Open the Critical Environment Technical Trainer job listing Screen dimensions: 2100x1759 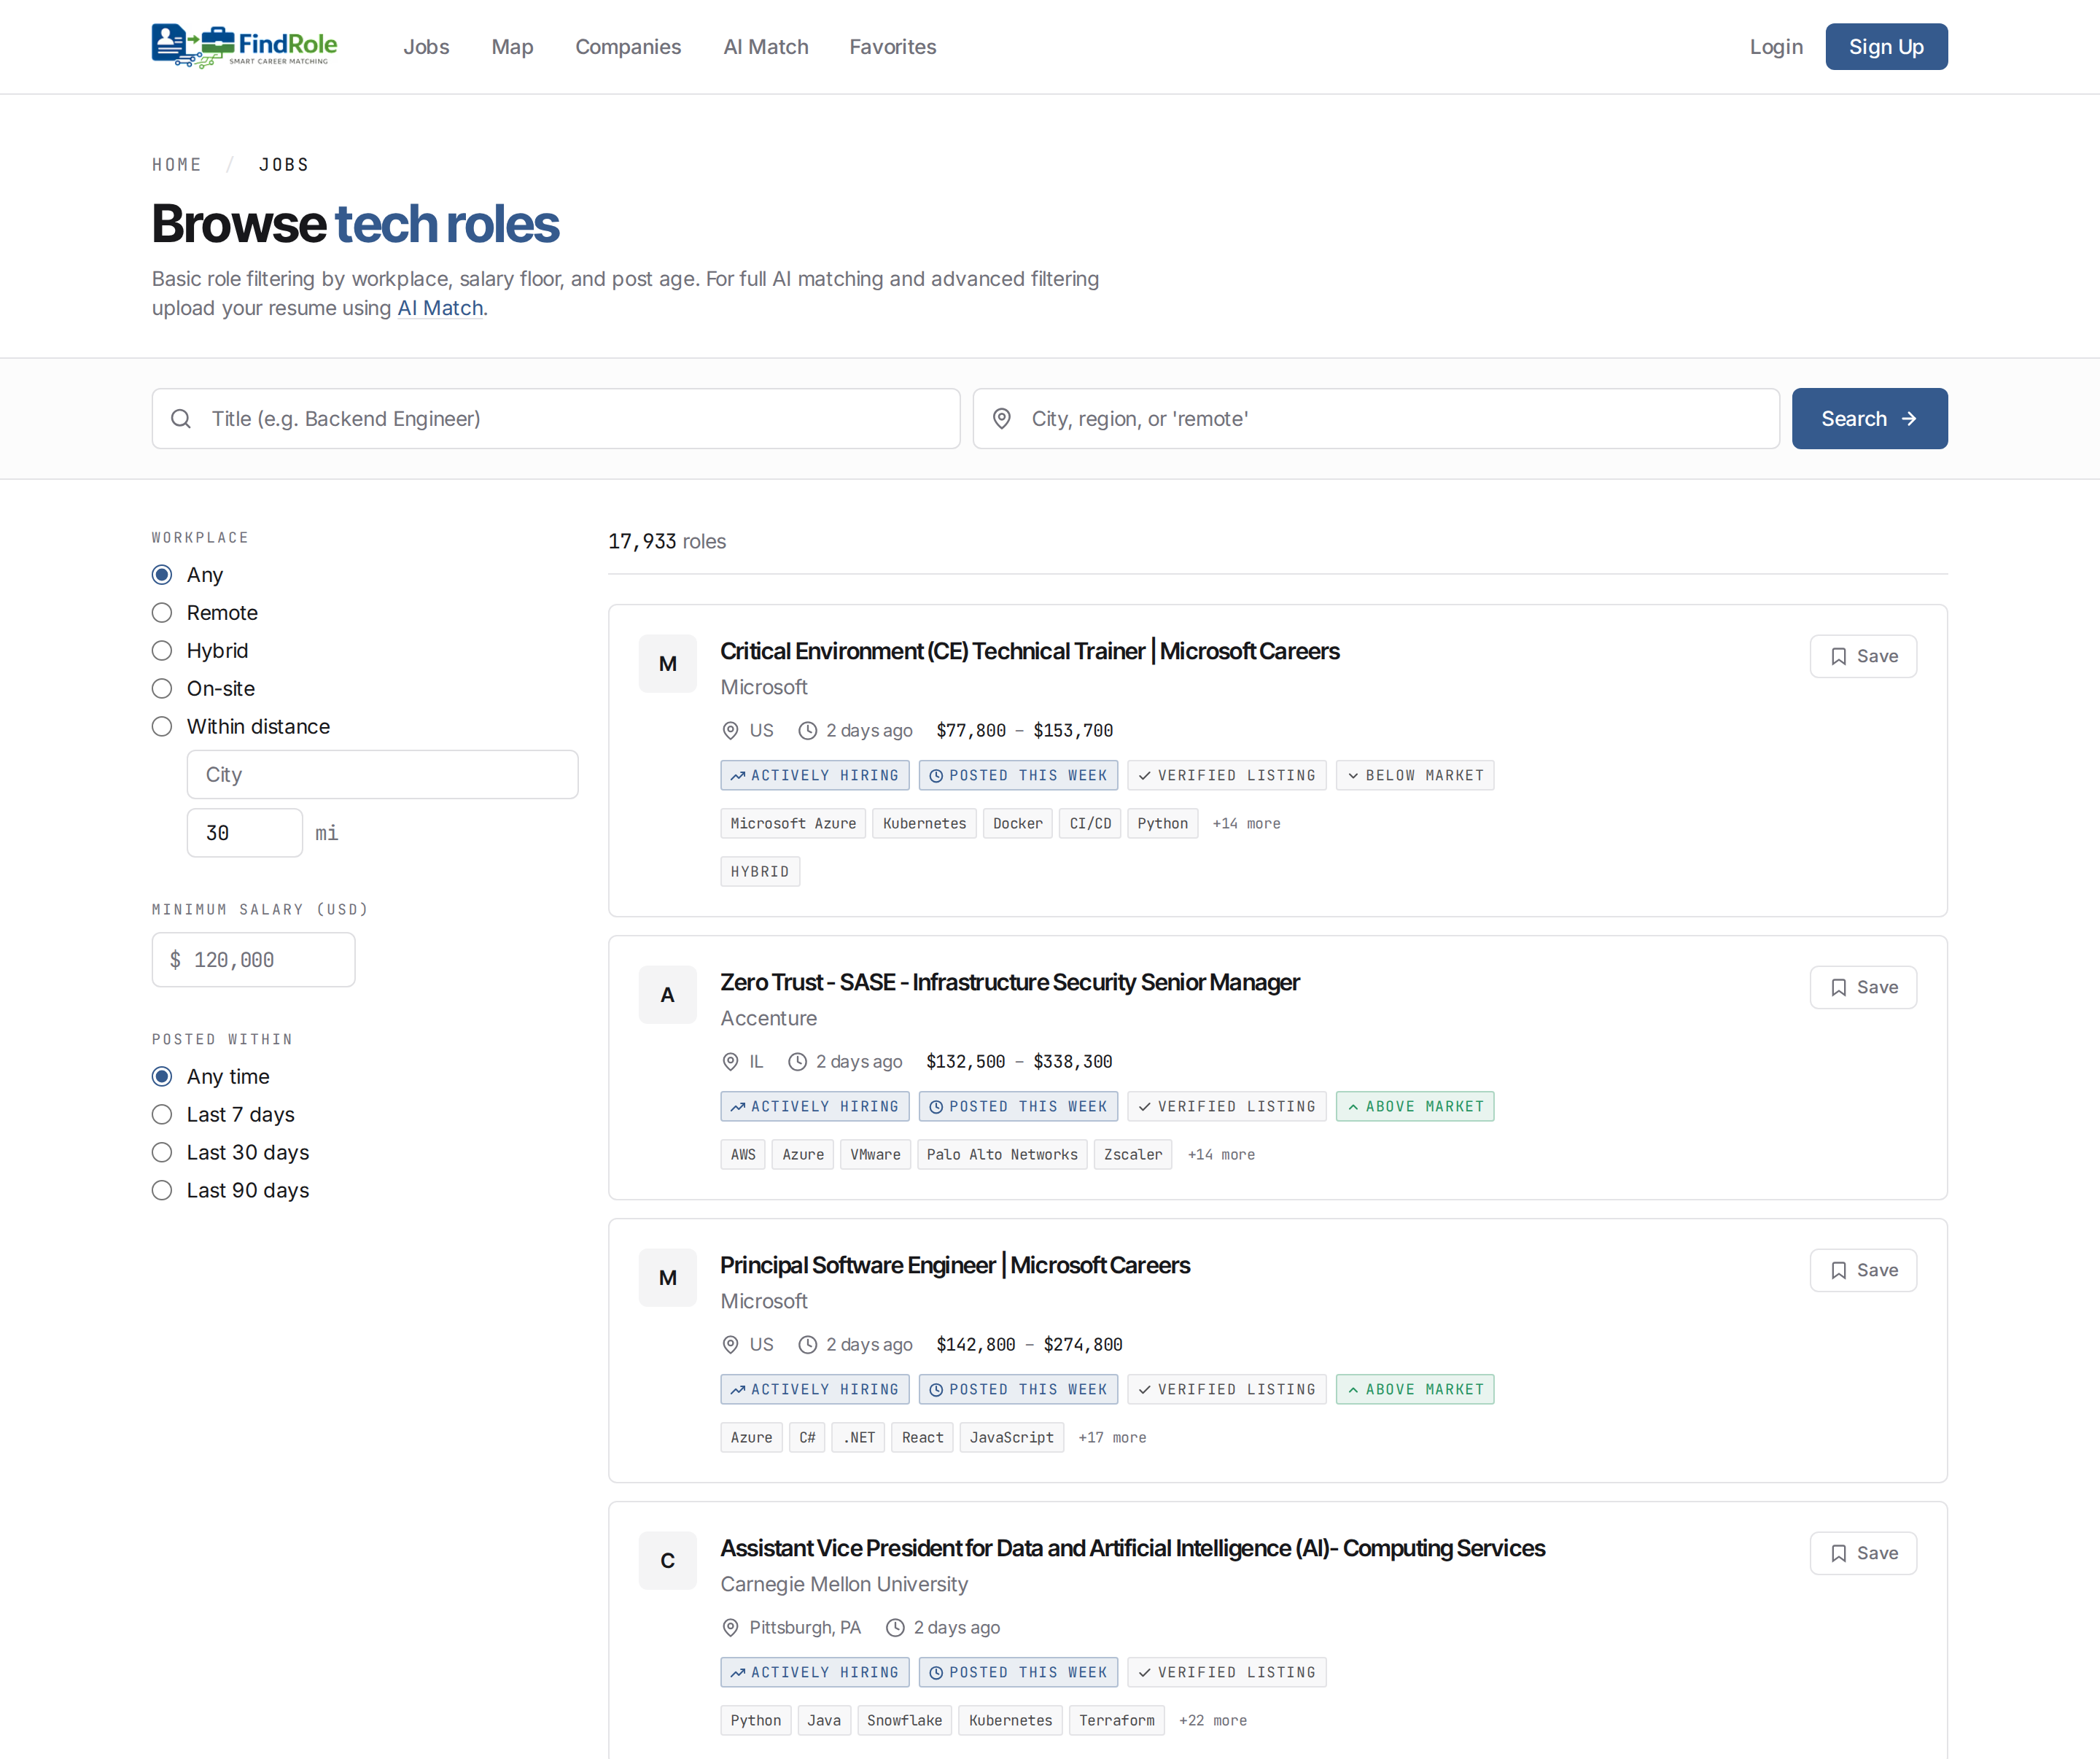point(1030,652)
